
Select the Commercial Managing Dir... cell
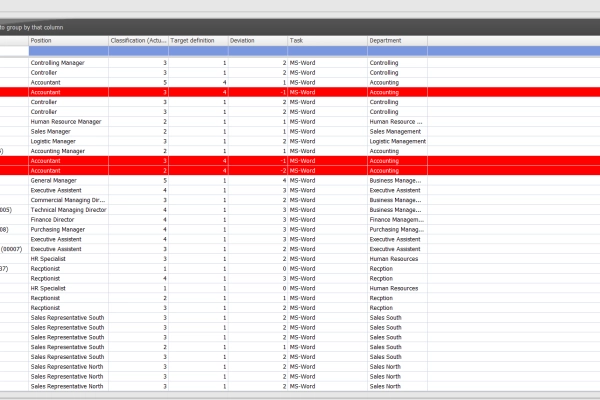(68, 200)
